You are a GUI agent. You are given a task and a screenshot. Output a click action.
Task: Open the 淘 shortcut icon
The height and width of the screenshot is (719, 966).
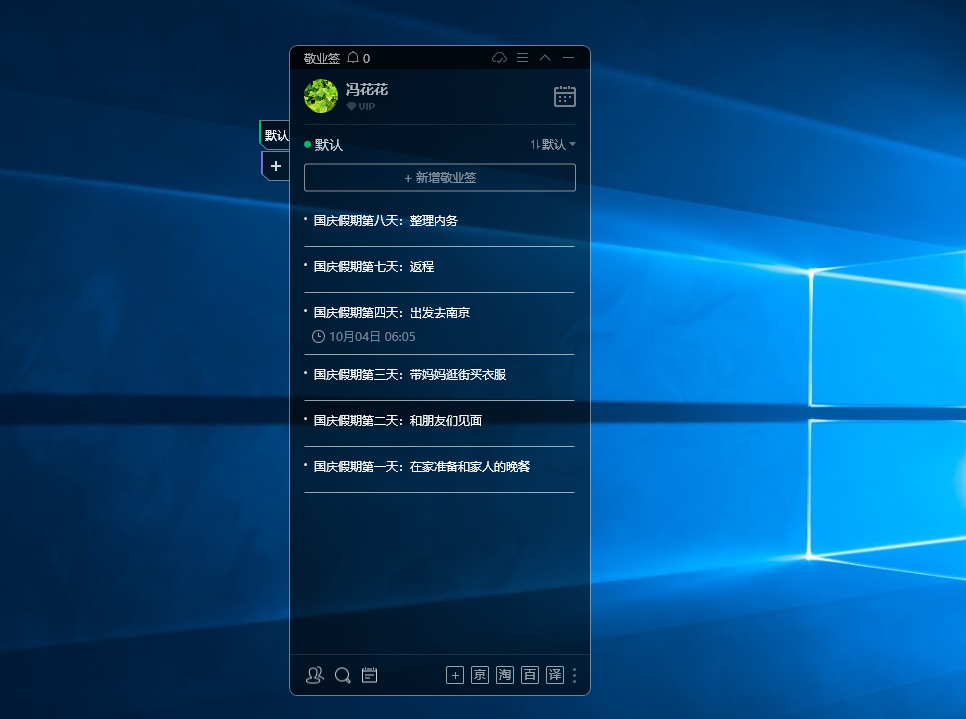pyautogui.click(x=505, y=675)
